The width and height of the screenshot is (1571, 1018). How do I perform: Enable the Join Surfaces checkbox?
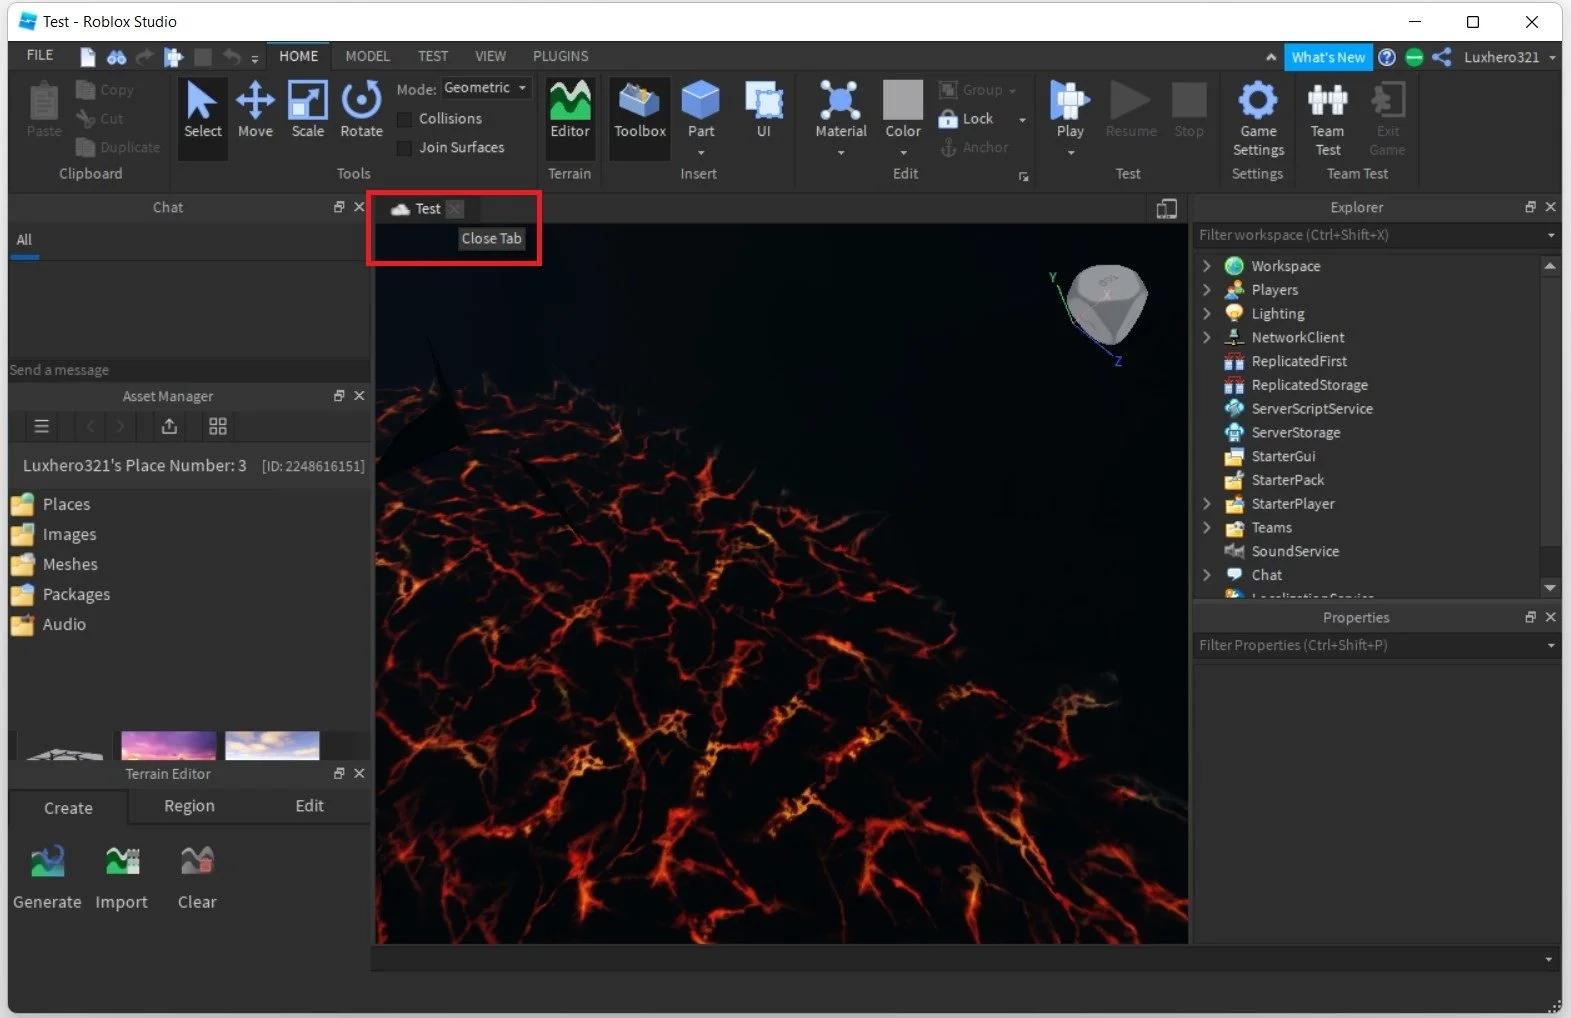[405, 148]
